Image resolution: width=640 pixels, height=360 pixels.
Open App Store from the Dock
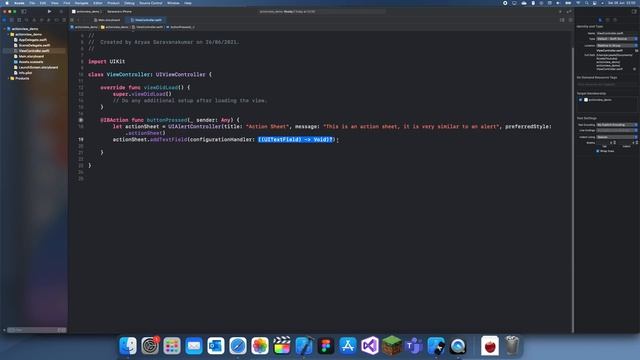(348, 346)
